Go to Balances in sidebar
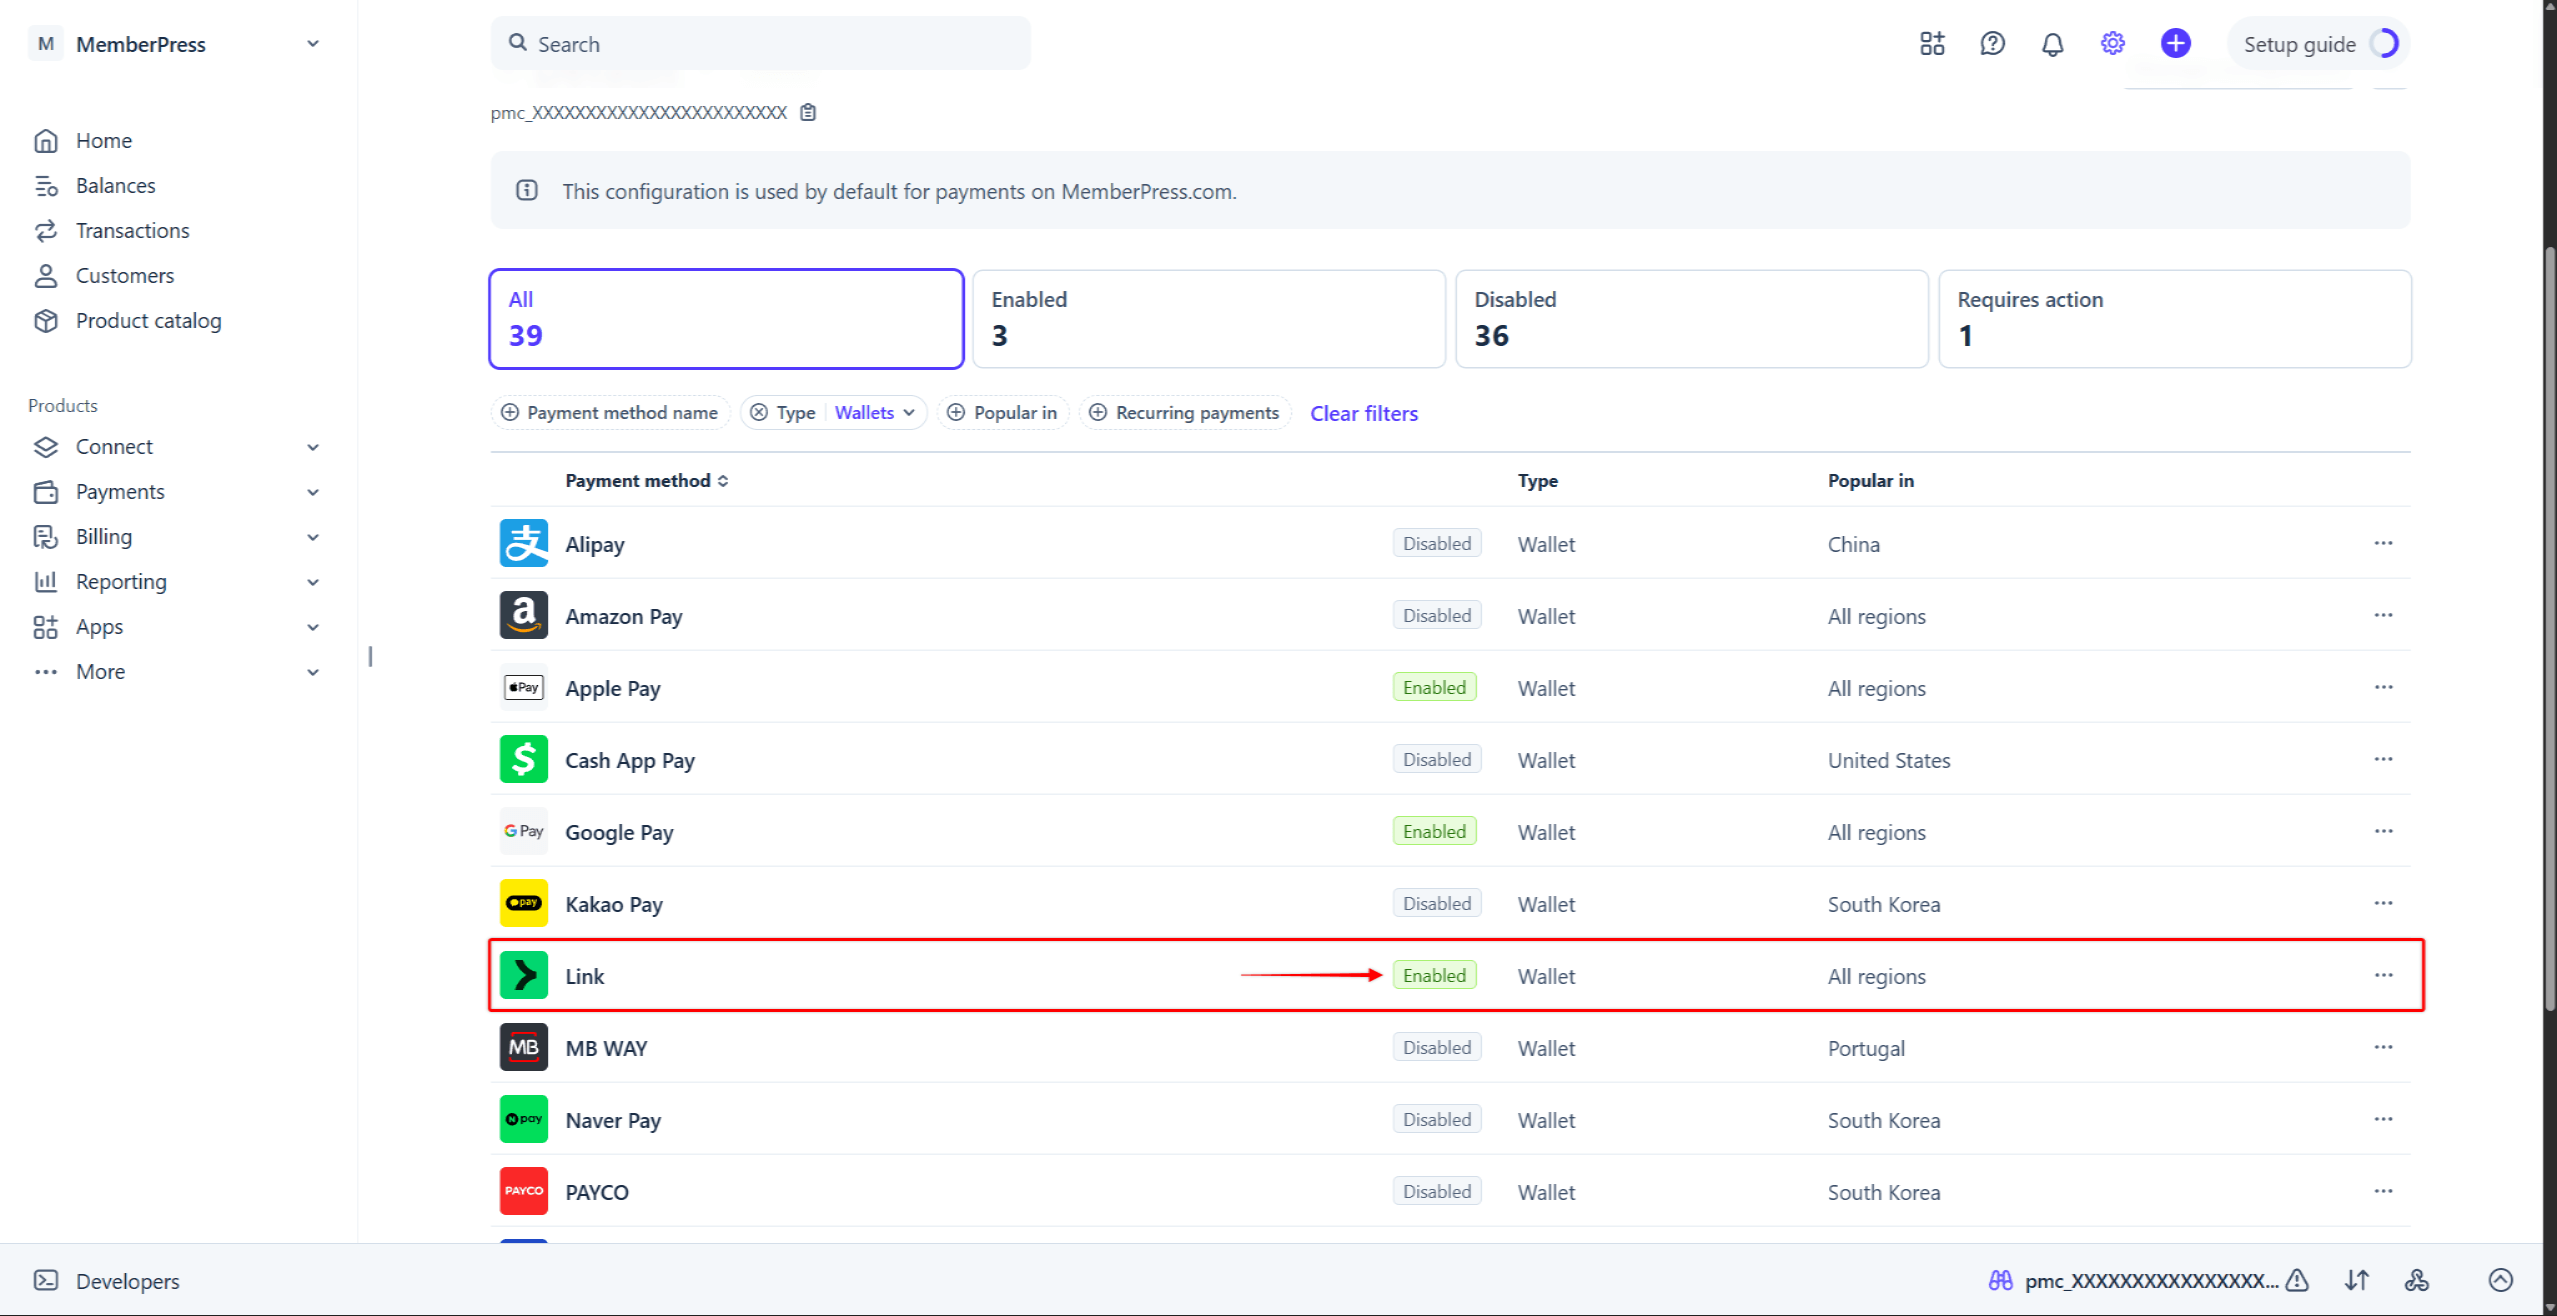2557x1316 pixels. 115,186
